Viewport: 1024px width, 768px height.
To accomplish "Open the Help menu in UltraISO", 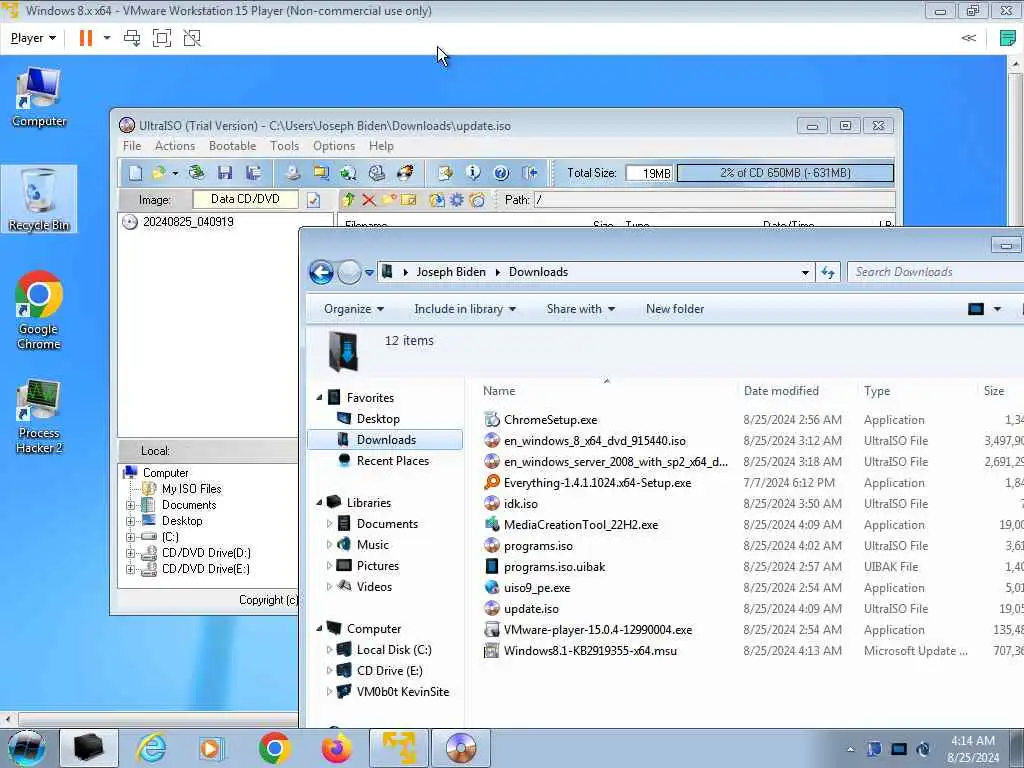I will (x=381, y=146).
